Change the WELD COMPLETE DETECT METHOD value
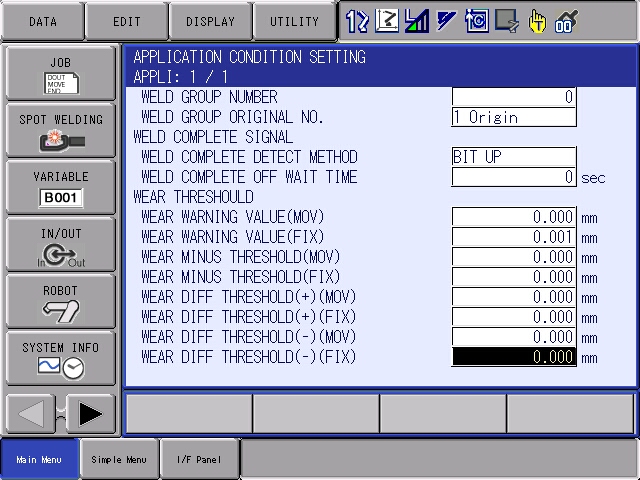Screen dimensions: 640x480 coord(514,157)
